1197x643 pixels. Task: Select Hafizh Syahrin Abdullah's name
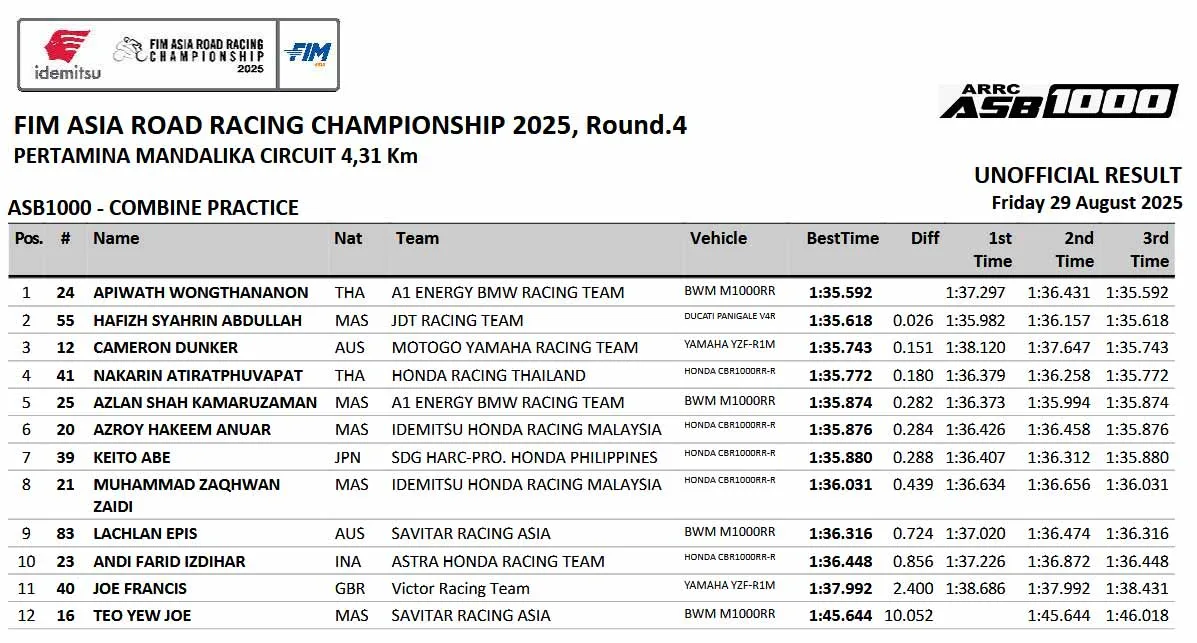(197, 321)
